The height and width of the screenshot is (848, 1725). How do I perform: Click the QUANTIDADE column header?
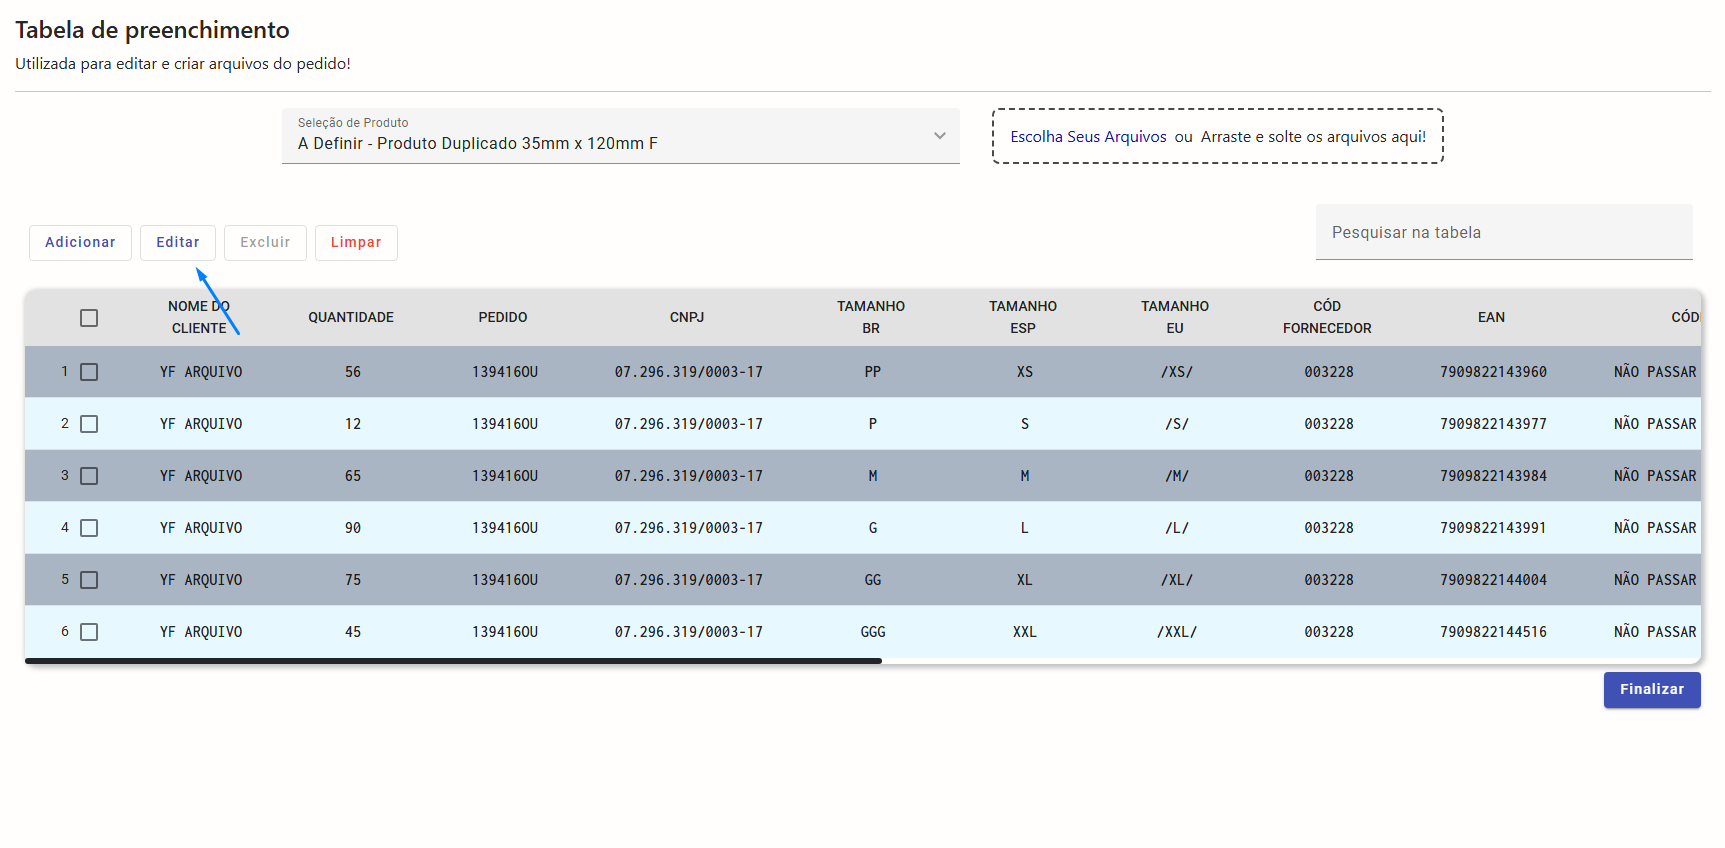click(351, 318)
